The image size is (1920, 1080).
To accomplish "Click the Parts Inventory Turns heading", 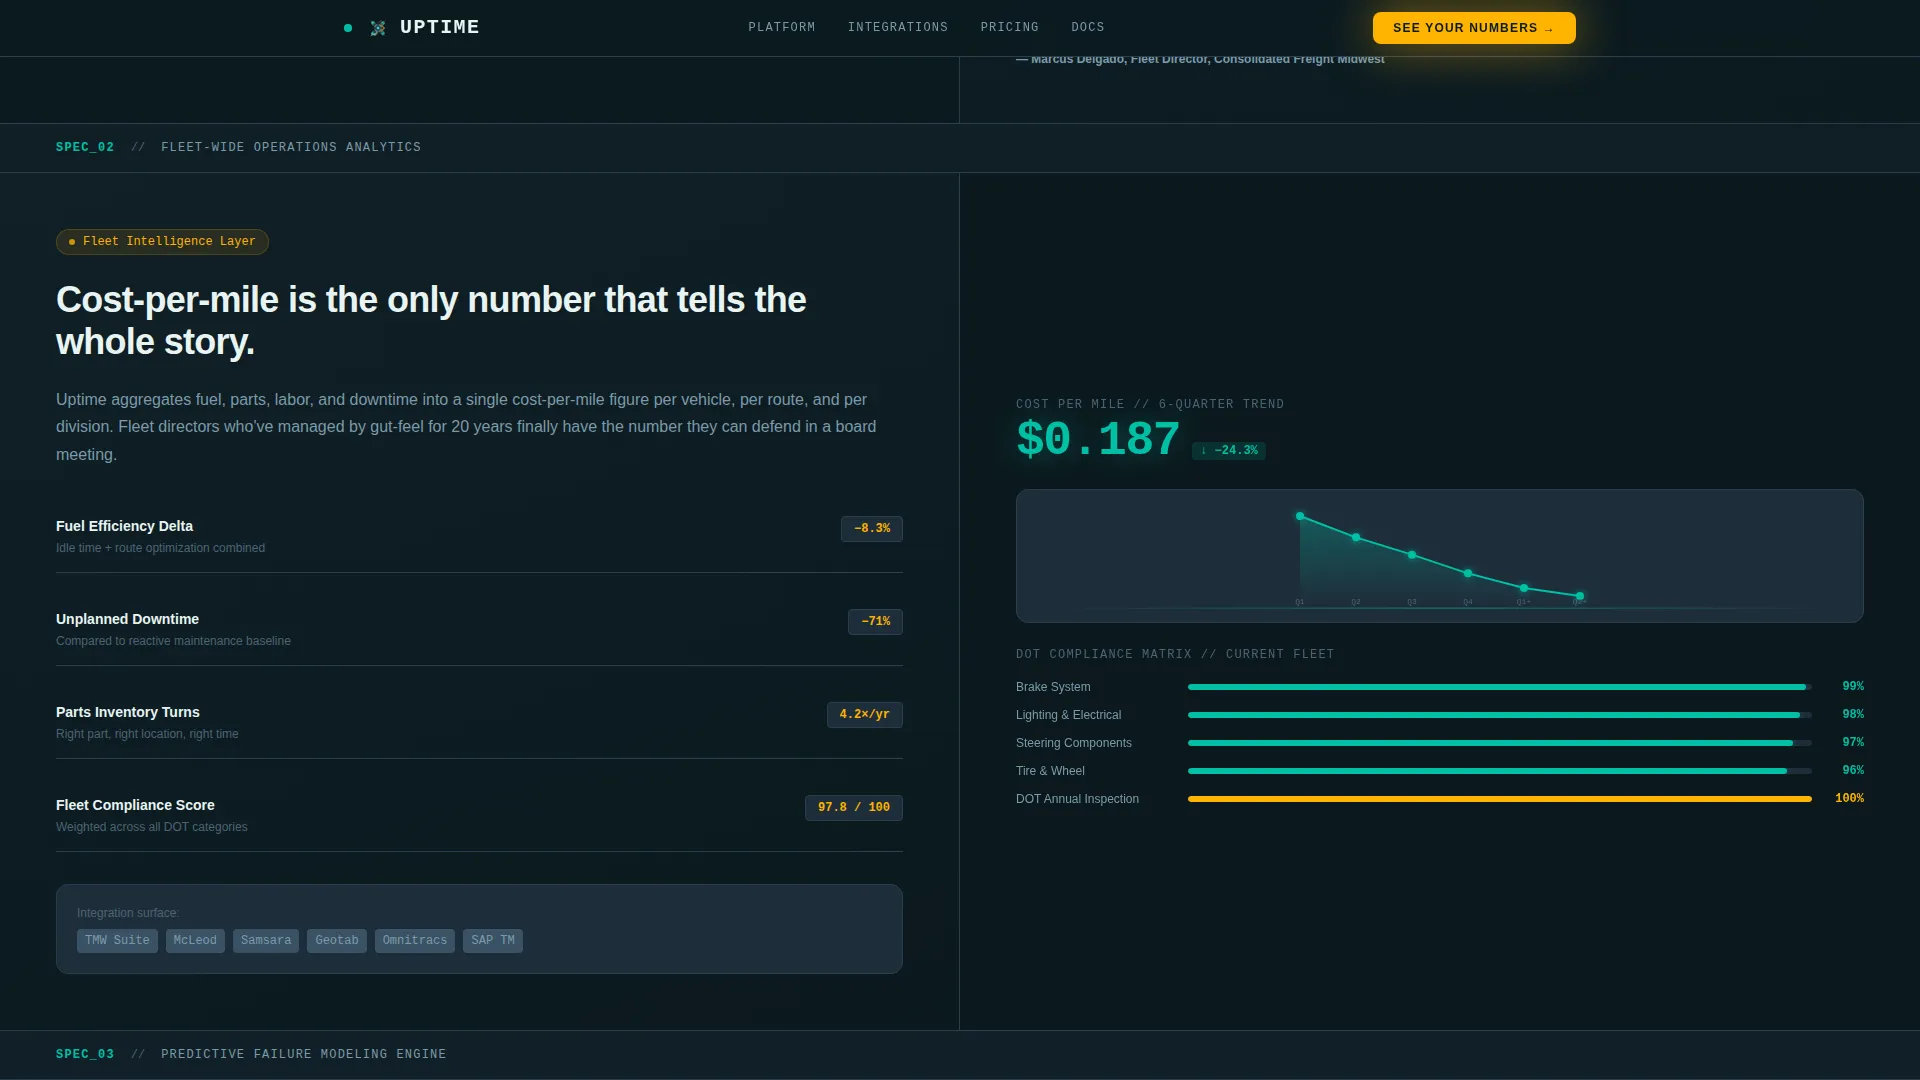I will click(x=128, y=712).
